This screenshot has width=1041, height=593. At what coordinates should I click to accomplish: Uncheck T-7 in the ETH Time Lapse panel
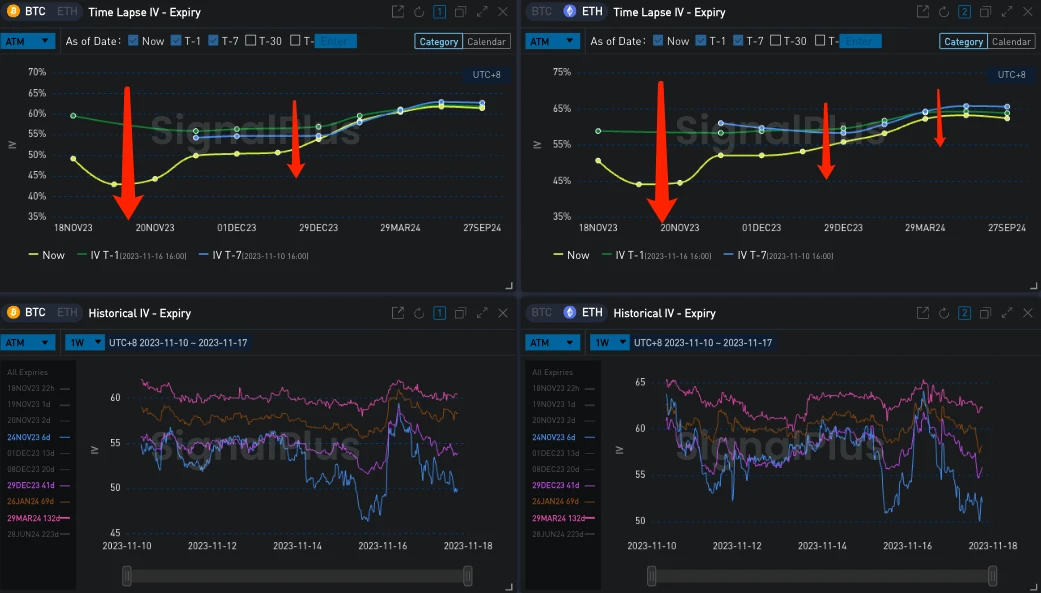click(739, 41)
